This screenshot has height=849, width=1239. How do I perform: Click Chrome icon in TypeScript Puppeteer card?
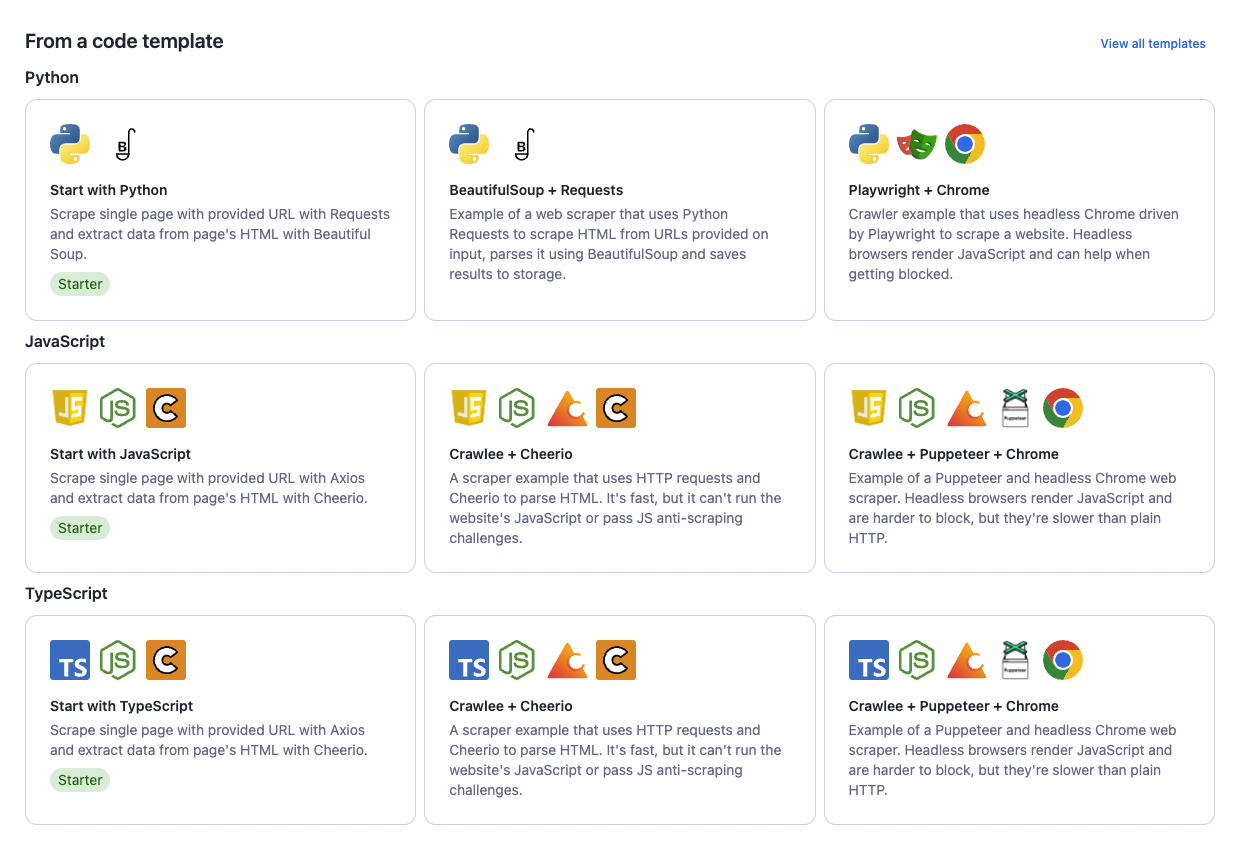1062,660
